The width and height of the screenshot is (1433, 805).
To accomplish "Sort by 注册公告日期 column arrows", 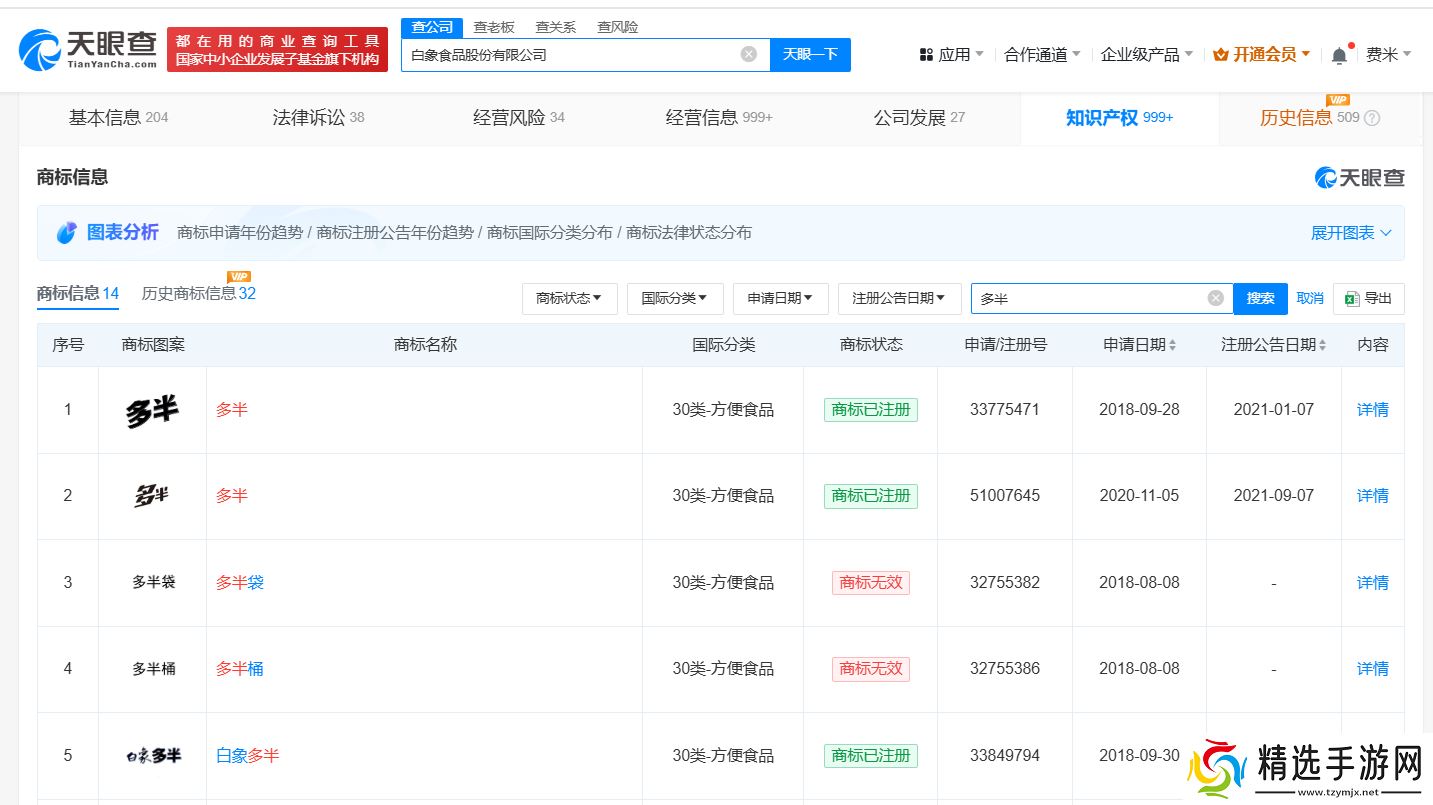I will pyautogui.click(x=1322, y=345).
